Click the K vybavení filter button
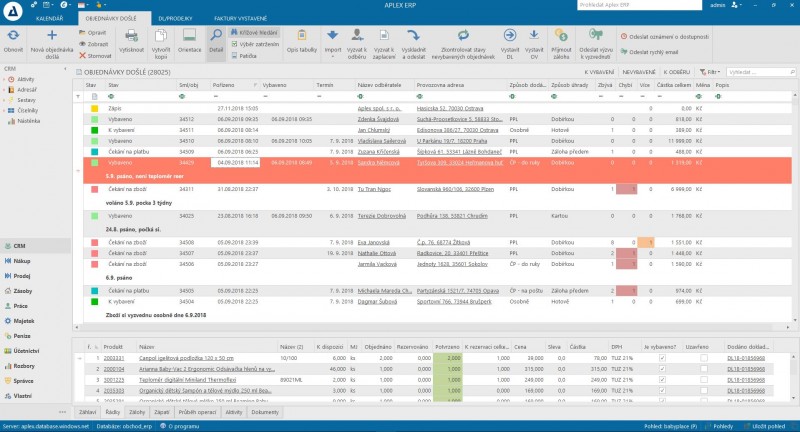This screenshot has height=432, width=800. (x=599, y=73)
